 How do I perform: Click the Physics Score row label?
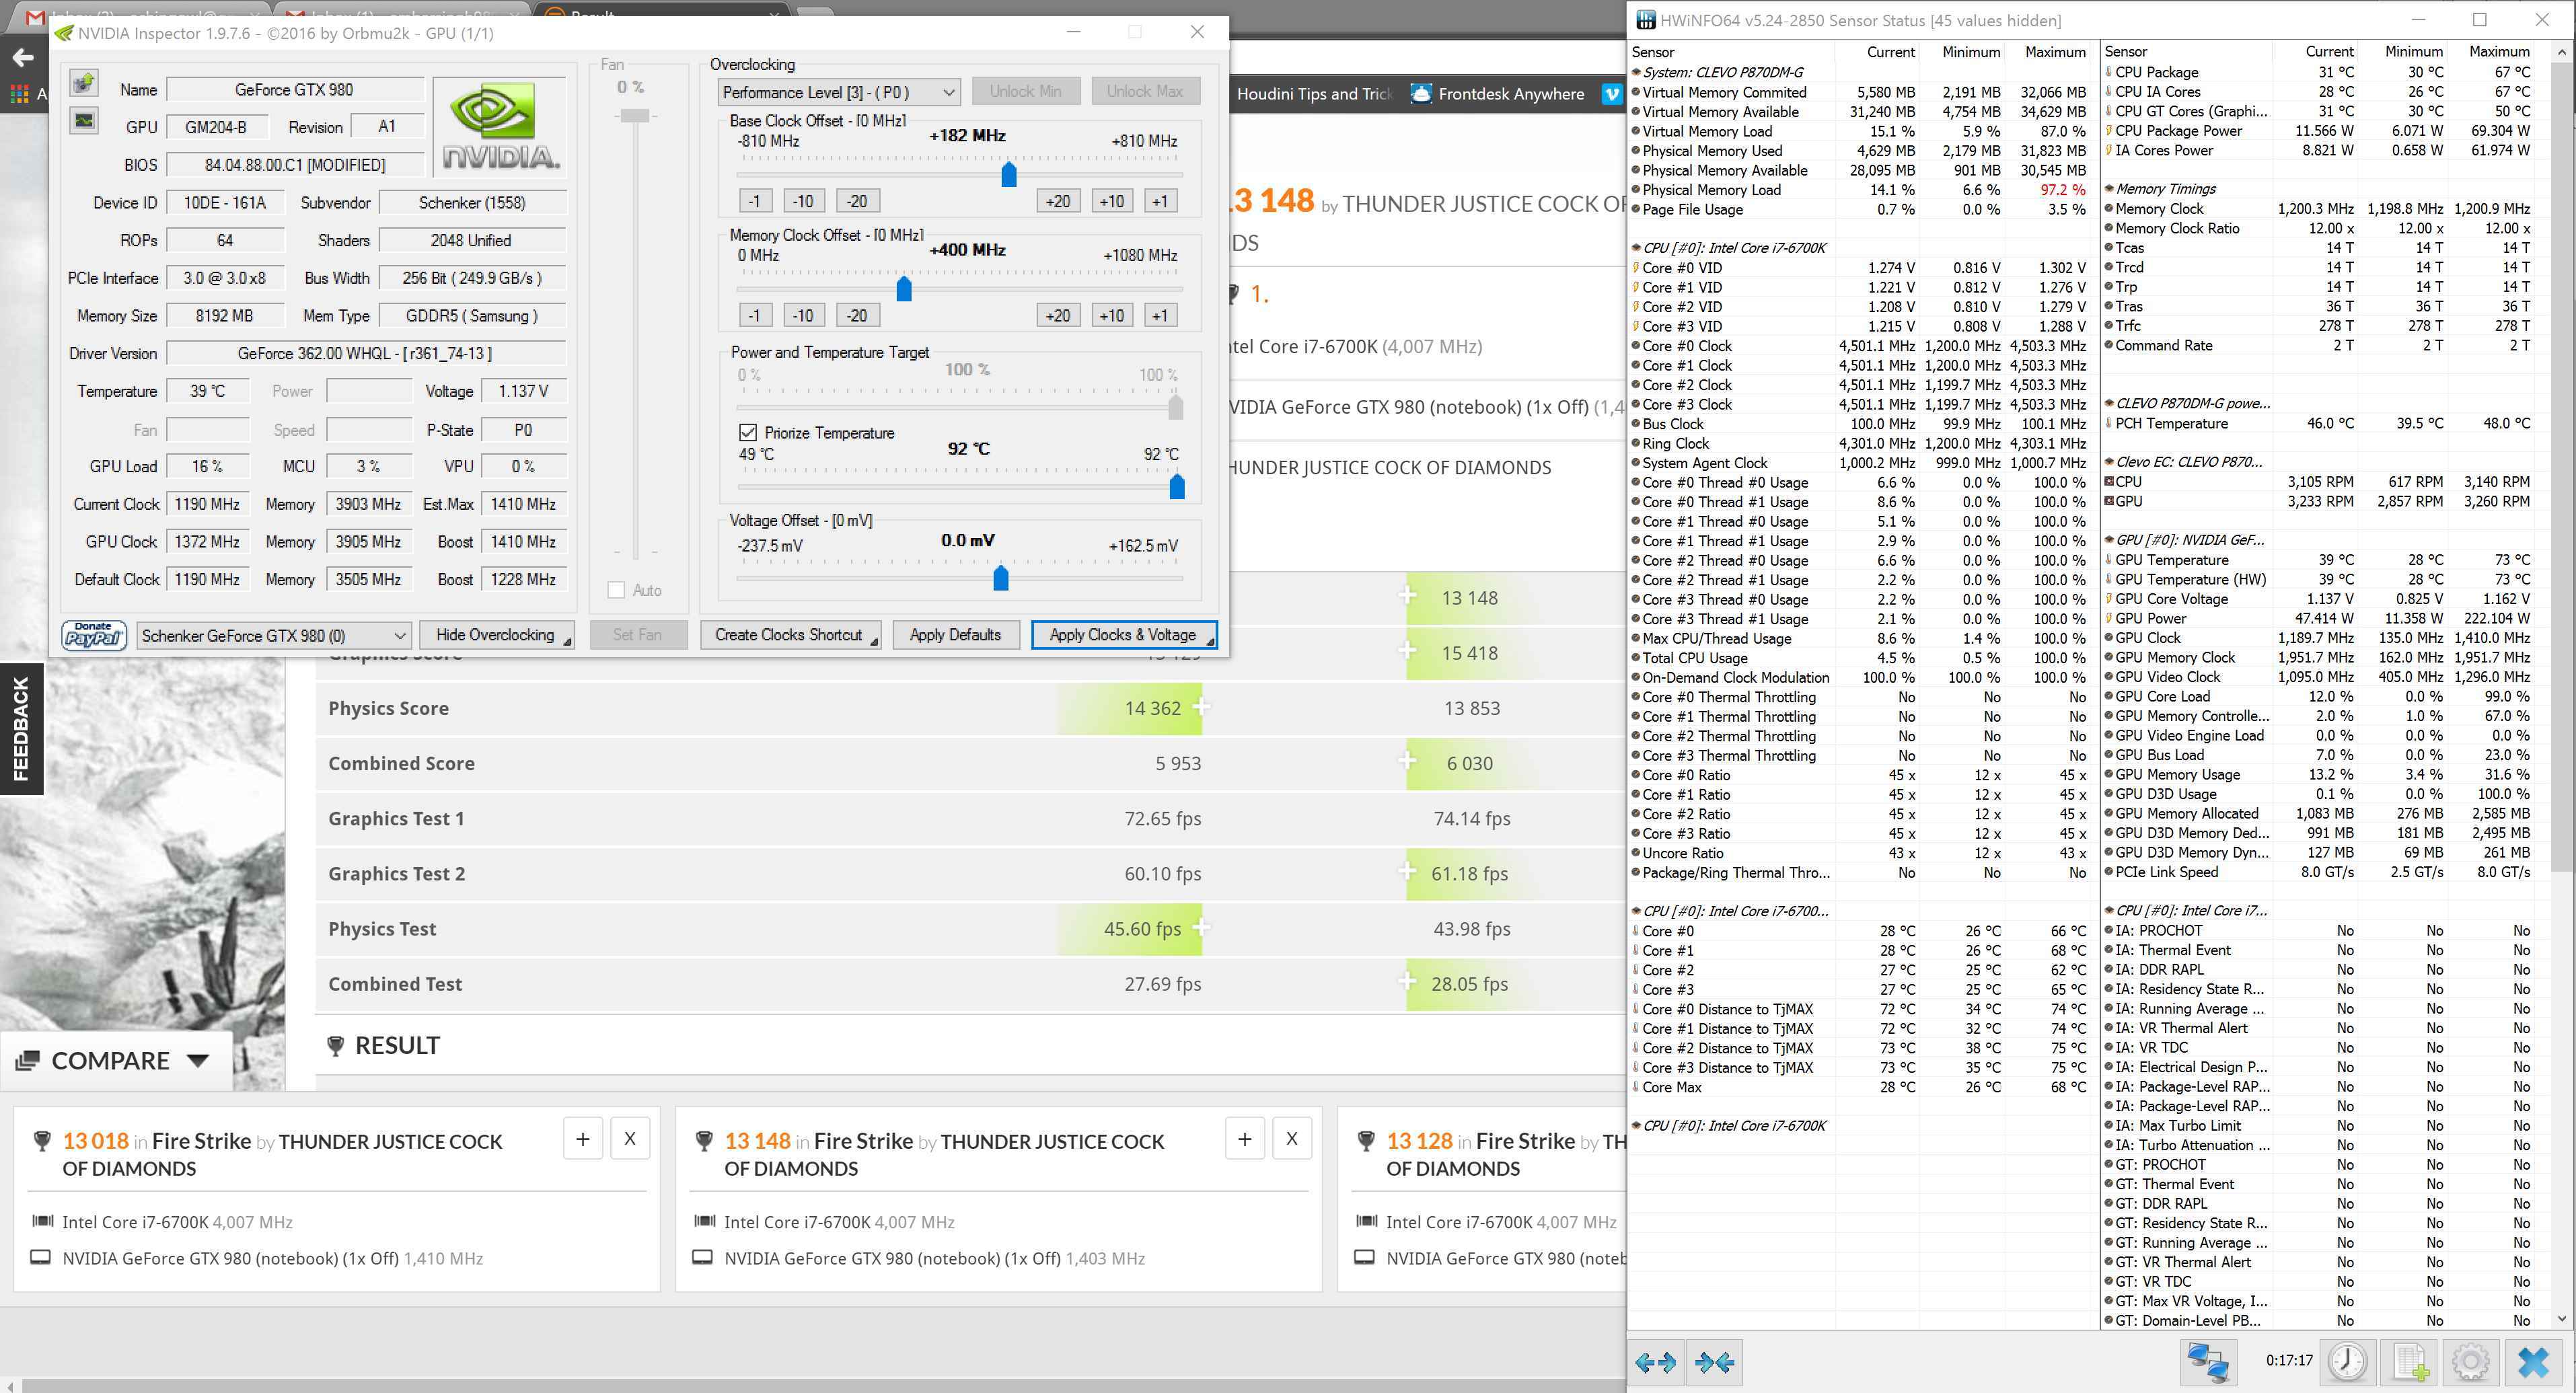(x=388, y=709)
